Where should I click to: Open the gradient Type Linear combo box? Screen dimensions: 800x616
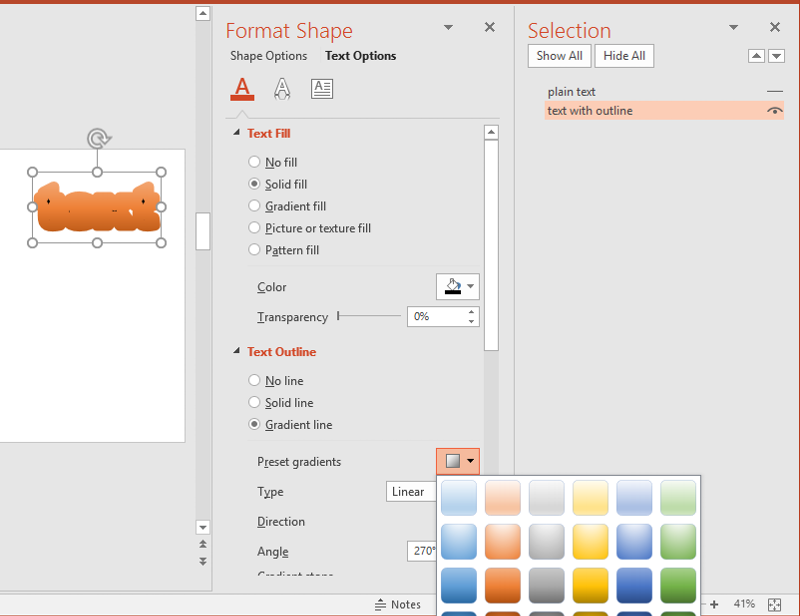tap(411, 491)
